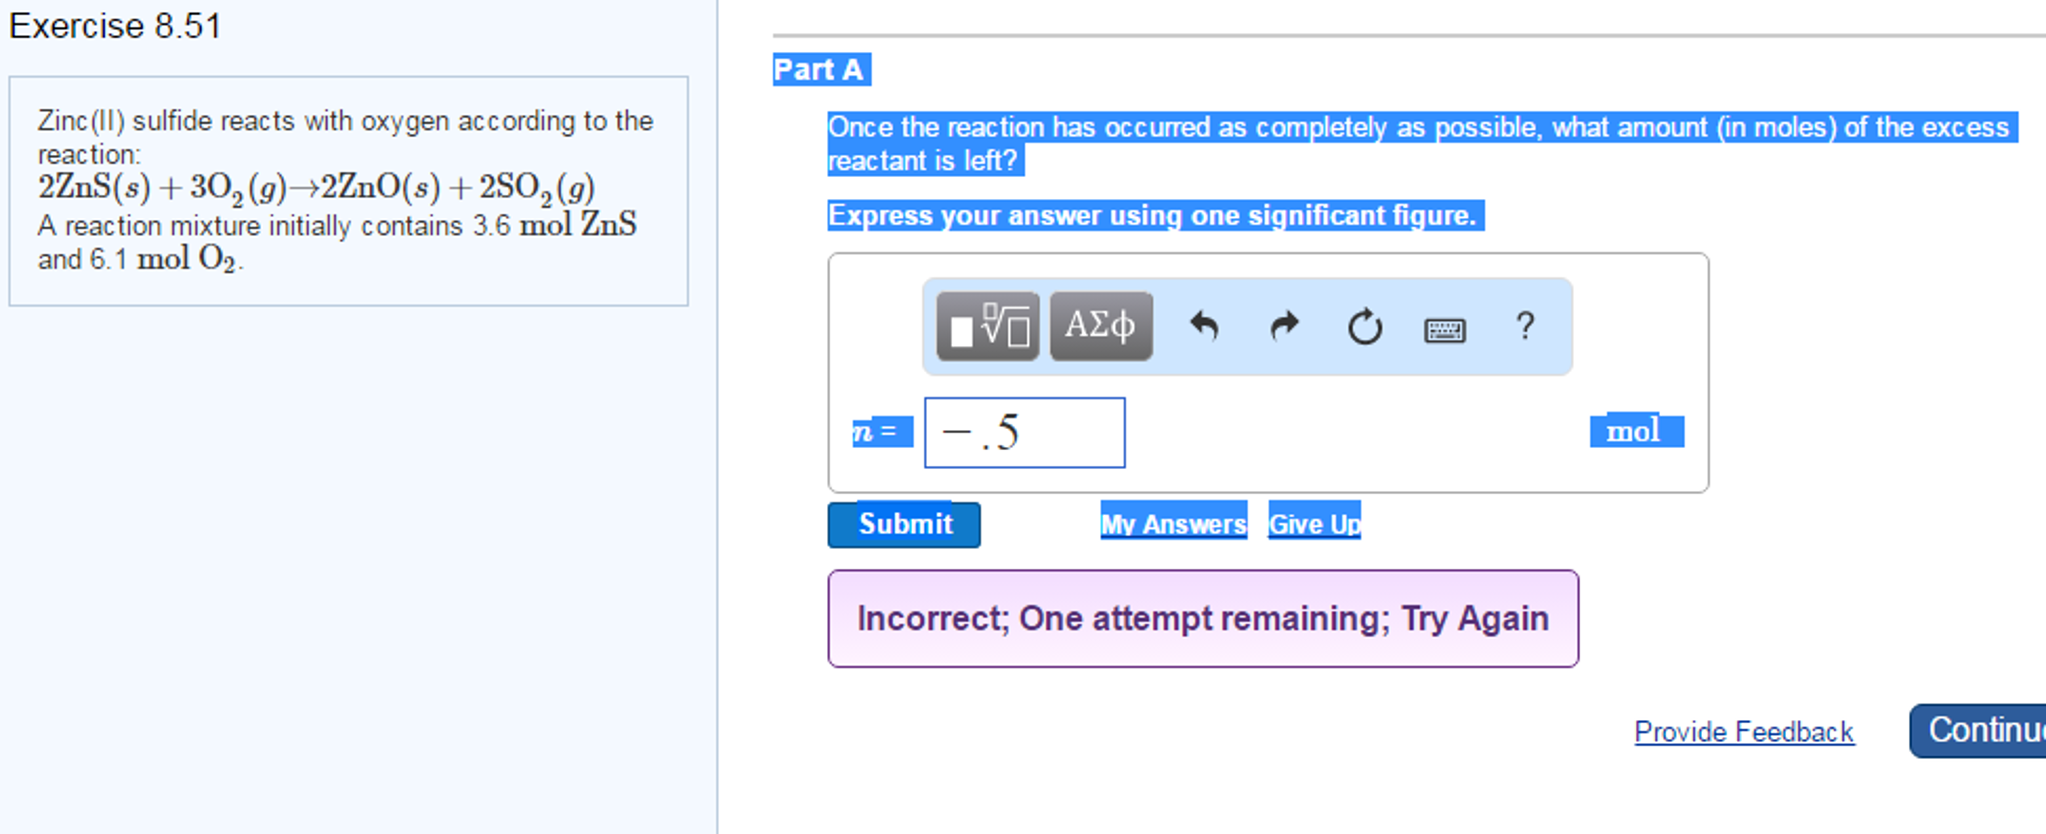Open help question mark icon
Viewport: 2046px width, 834px height.
click(x=1524, y=326)
